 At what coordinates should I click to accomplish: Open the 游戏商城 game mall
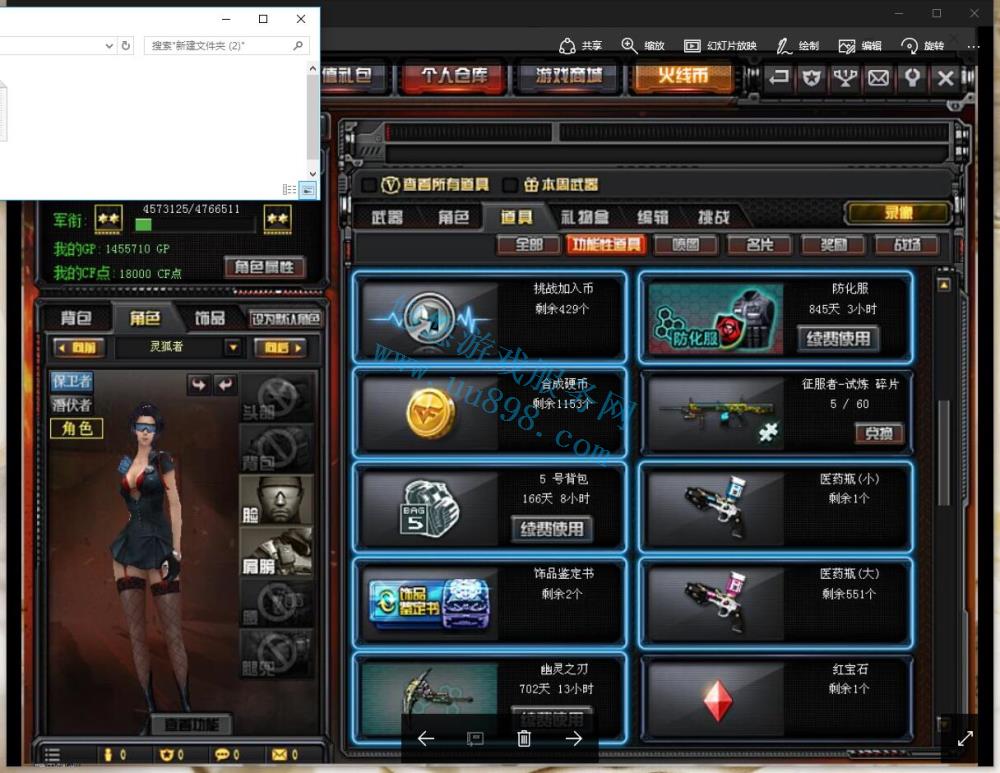point(568,77)
